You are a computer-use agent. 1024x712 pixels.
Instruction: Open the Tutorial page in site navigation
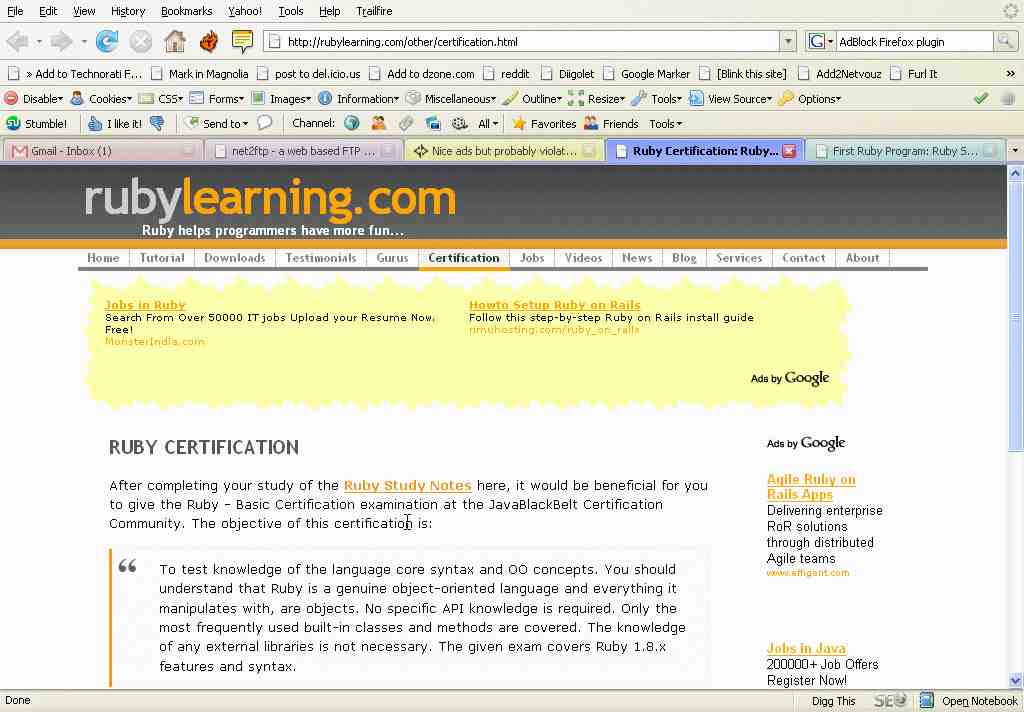(x=162, y=258)
